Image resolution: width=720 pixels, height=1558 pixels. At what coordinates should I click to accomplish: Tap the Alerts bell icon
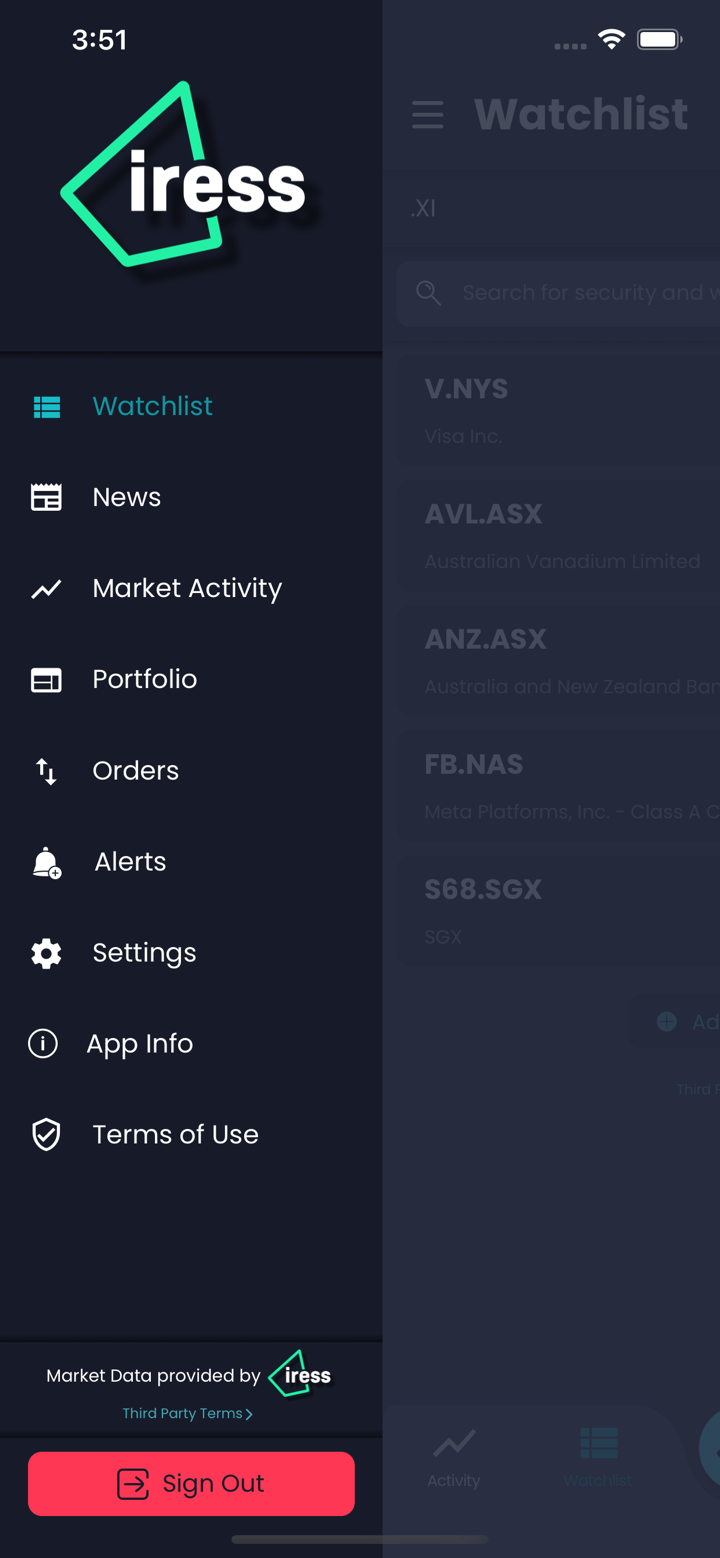[46, 862]
